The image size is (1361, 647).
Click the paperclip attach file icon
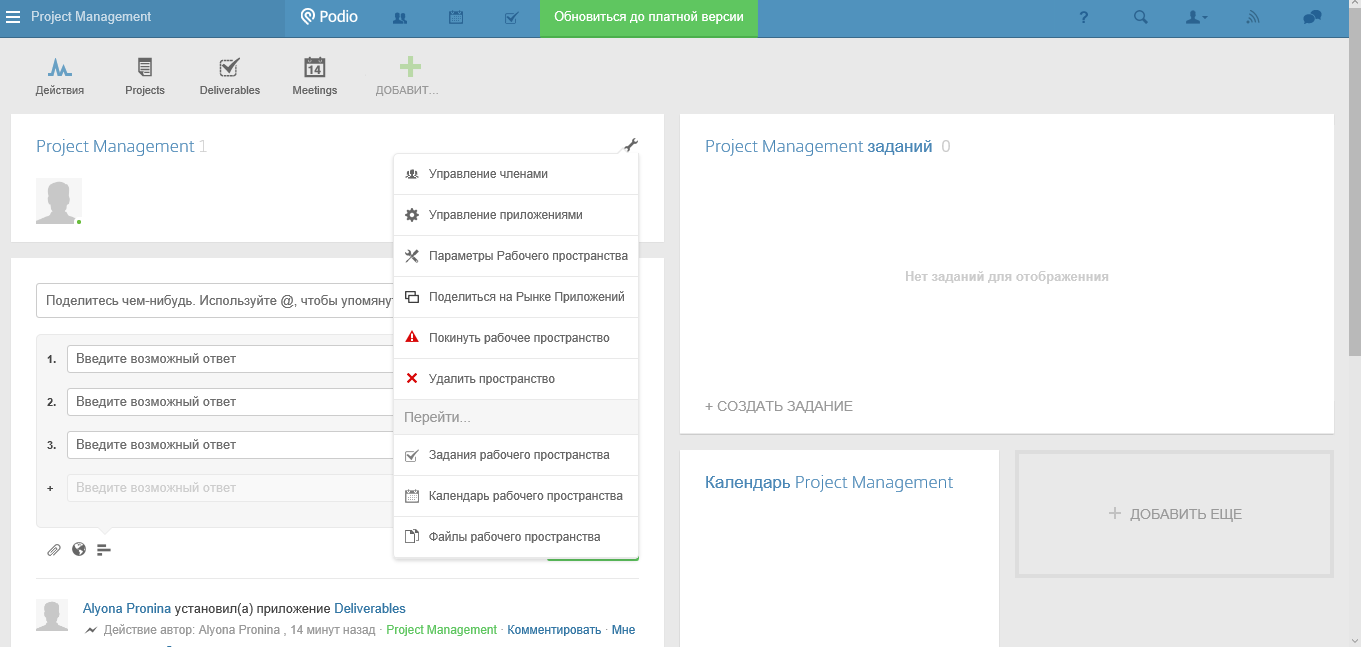point(54,550)
